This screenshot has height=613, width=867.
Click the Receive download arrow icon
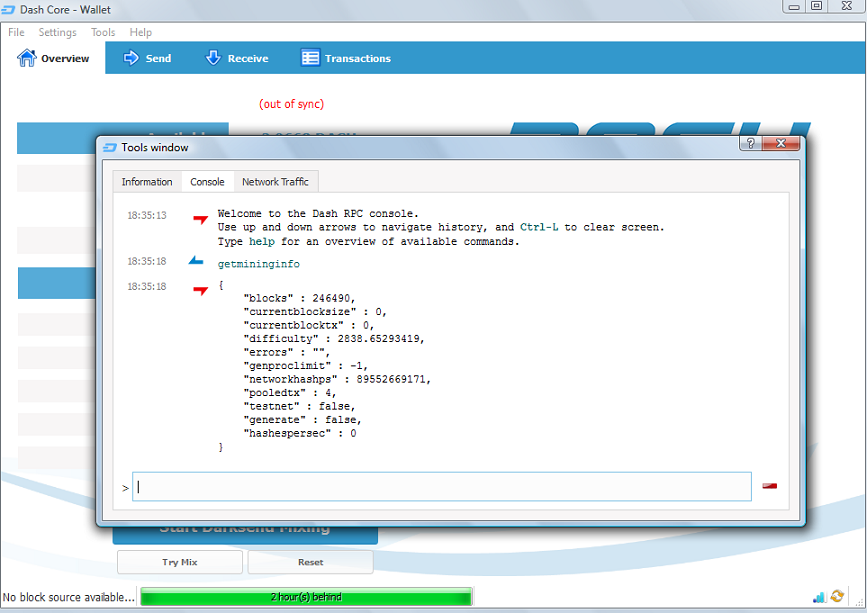(213, 58)
